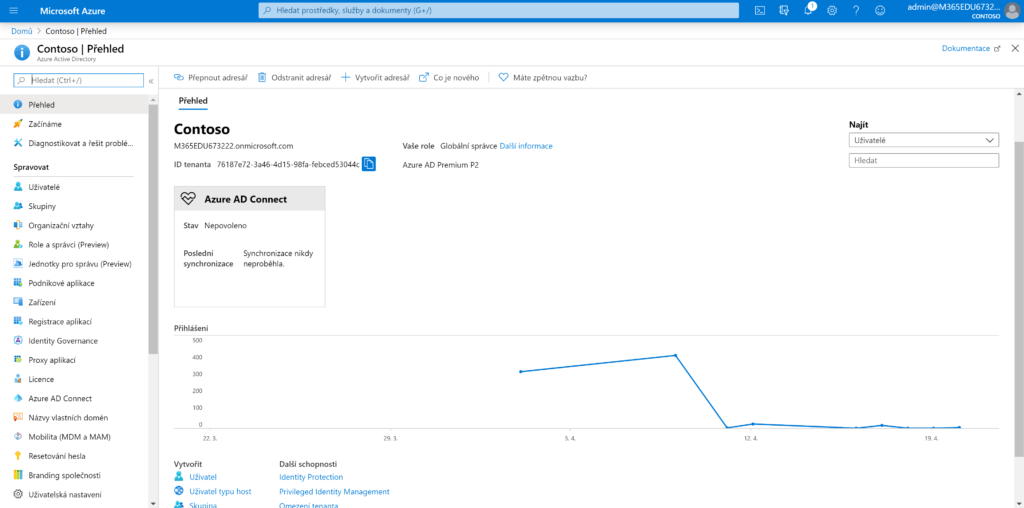Click the sidebar scroll down arrow
Image resolution: width=1024 pixels, height=508 pixels.
[x=153, y=503]
